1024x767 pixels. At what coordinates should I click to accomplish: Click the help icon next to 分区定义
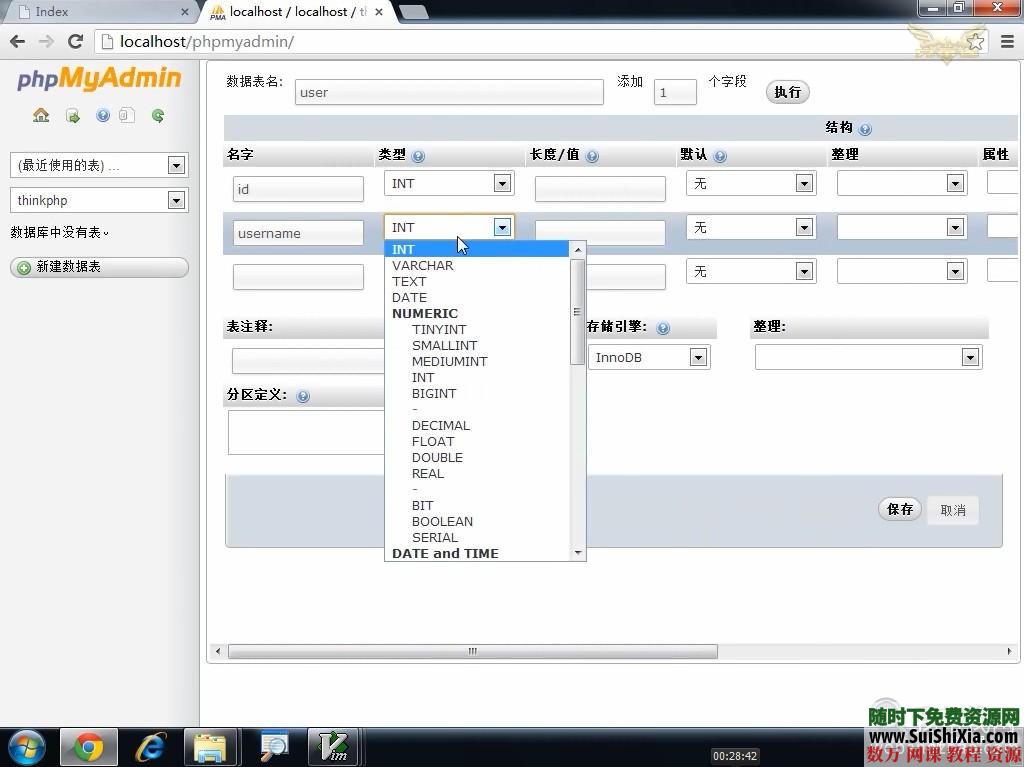(x=305, y=394)
